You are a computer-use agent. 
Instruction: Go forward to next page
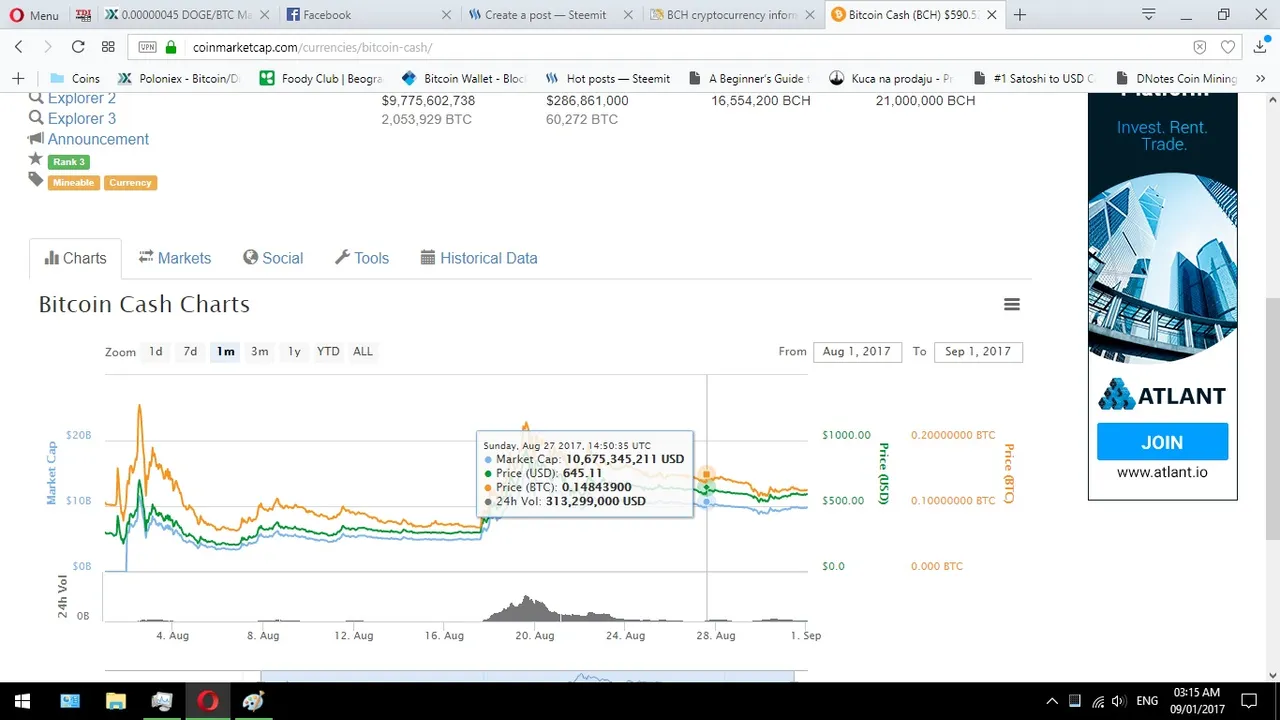pos(47,47)
